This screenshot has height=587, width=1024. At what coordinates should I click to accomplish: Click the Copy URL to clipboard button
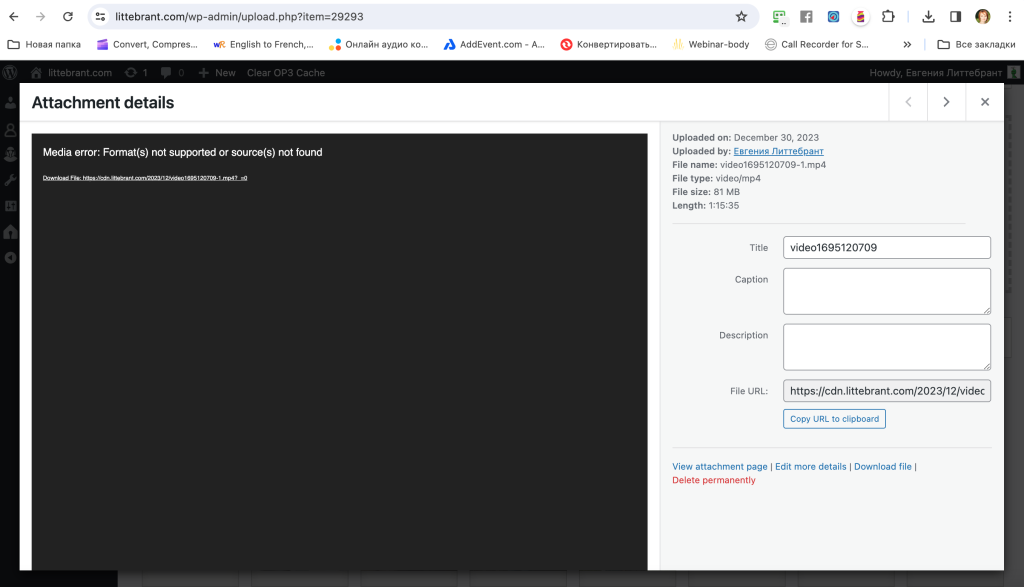click(x=834, y=419)
